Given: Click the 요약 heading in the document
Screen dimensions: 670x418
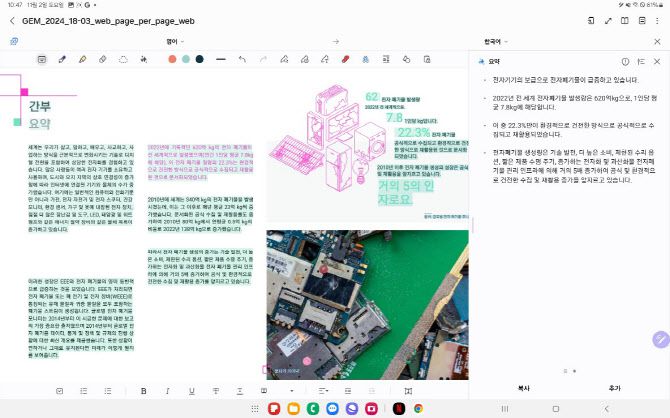Looking at the screenshot, I should click(39, 124).
